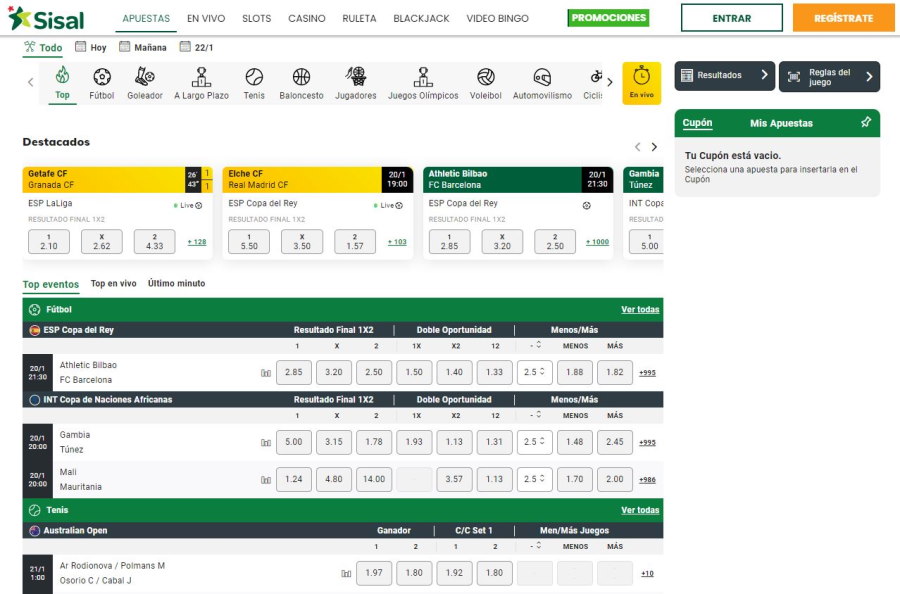Open the Resultados button
The image size is (900, 594).
tap(724, 75)
